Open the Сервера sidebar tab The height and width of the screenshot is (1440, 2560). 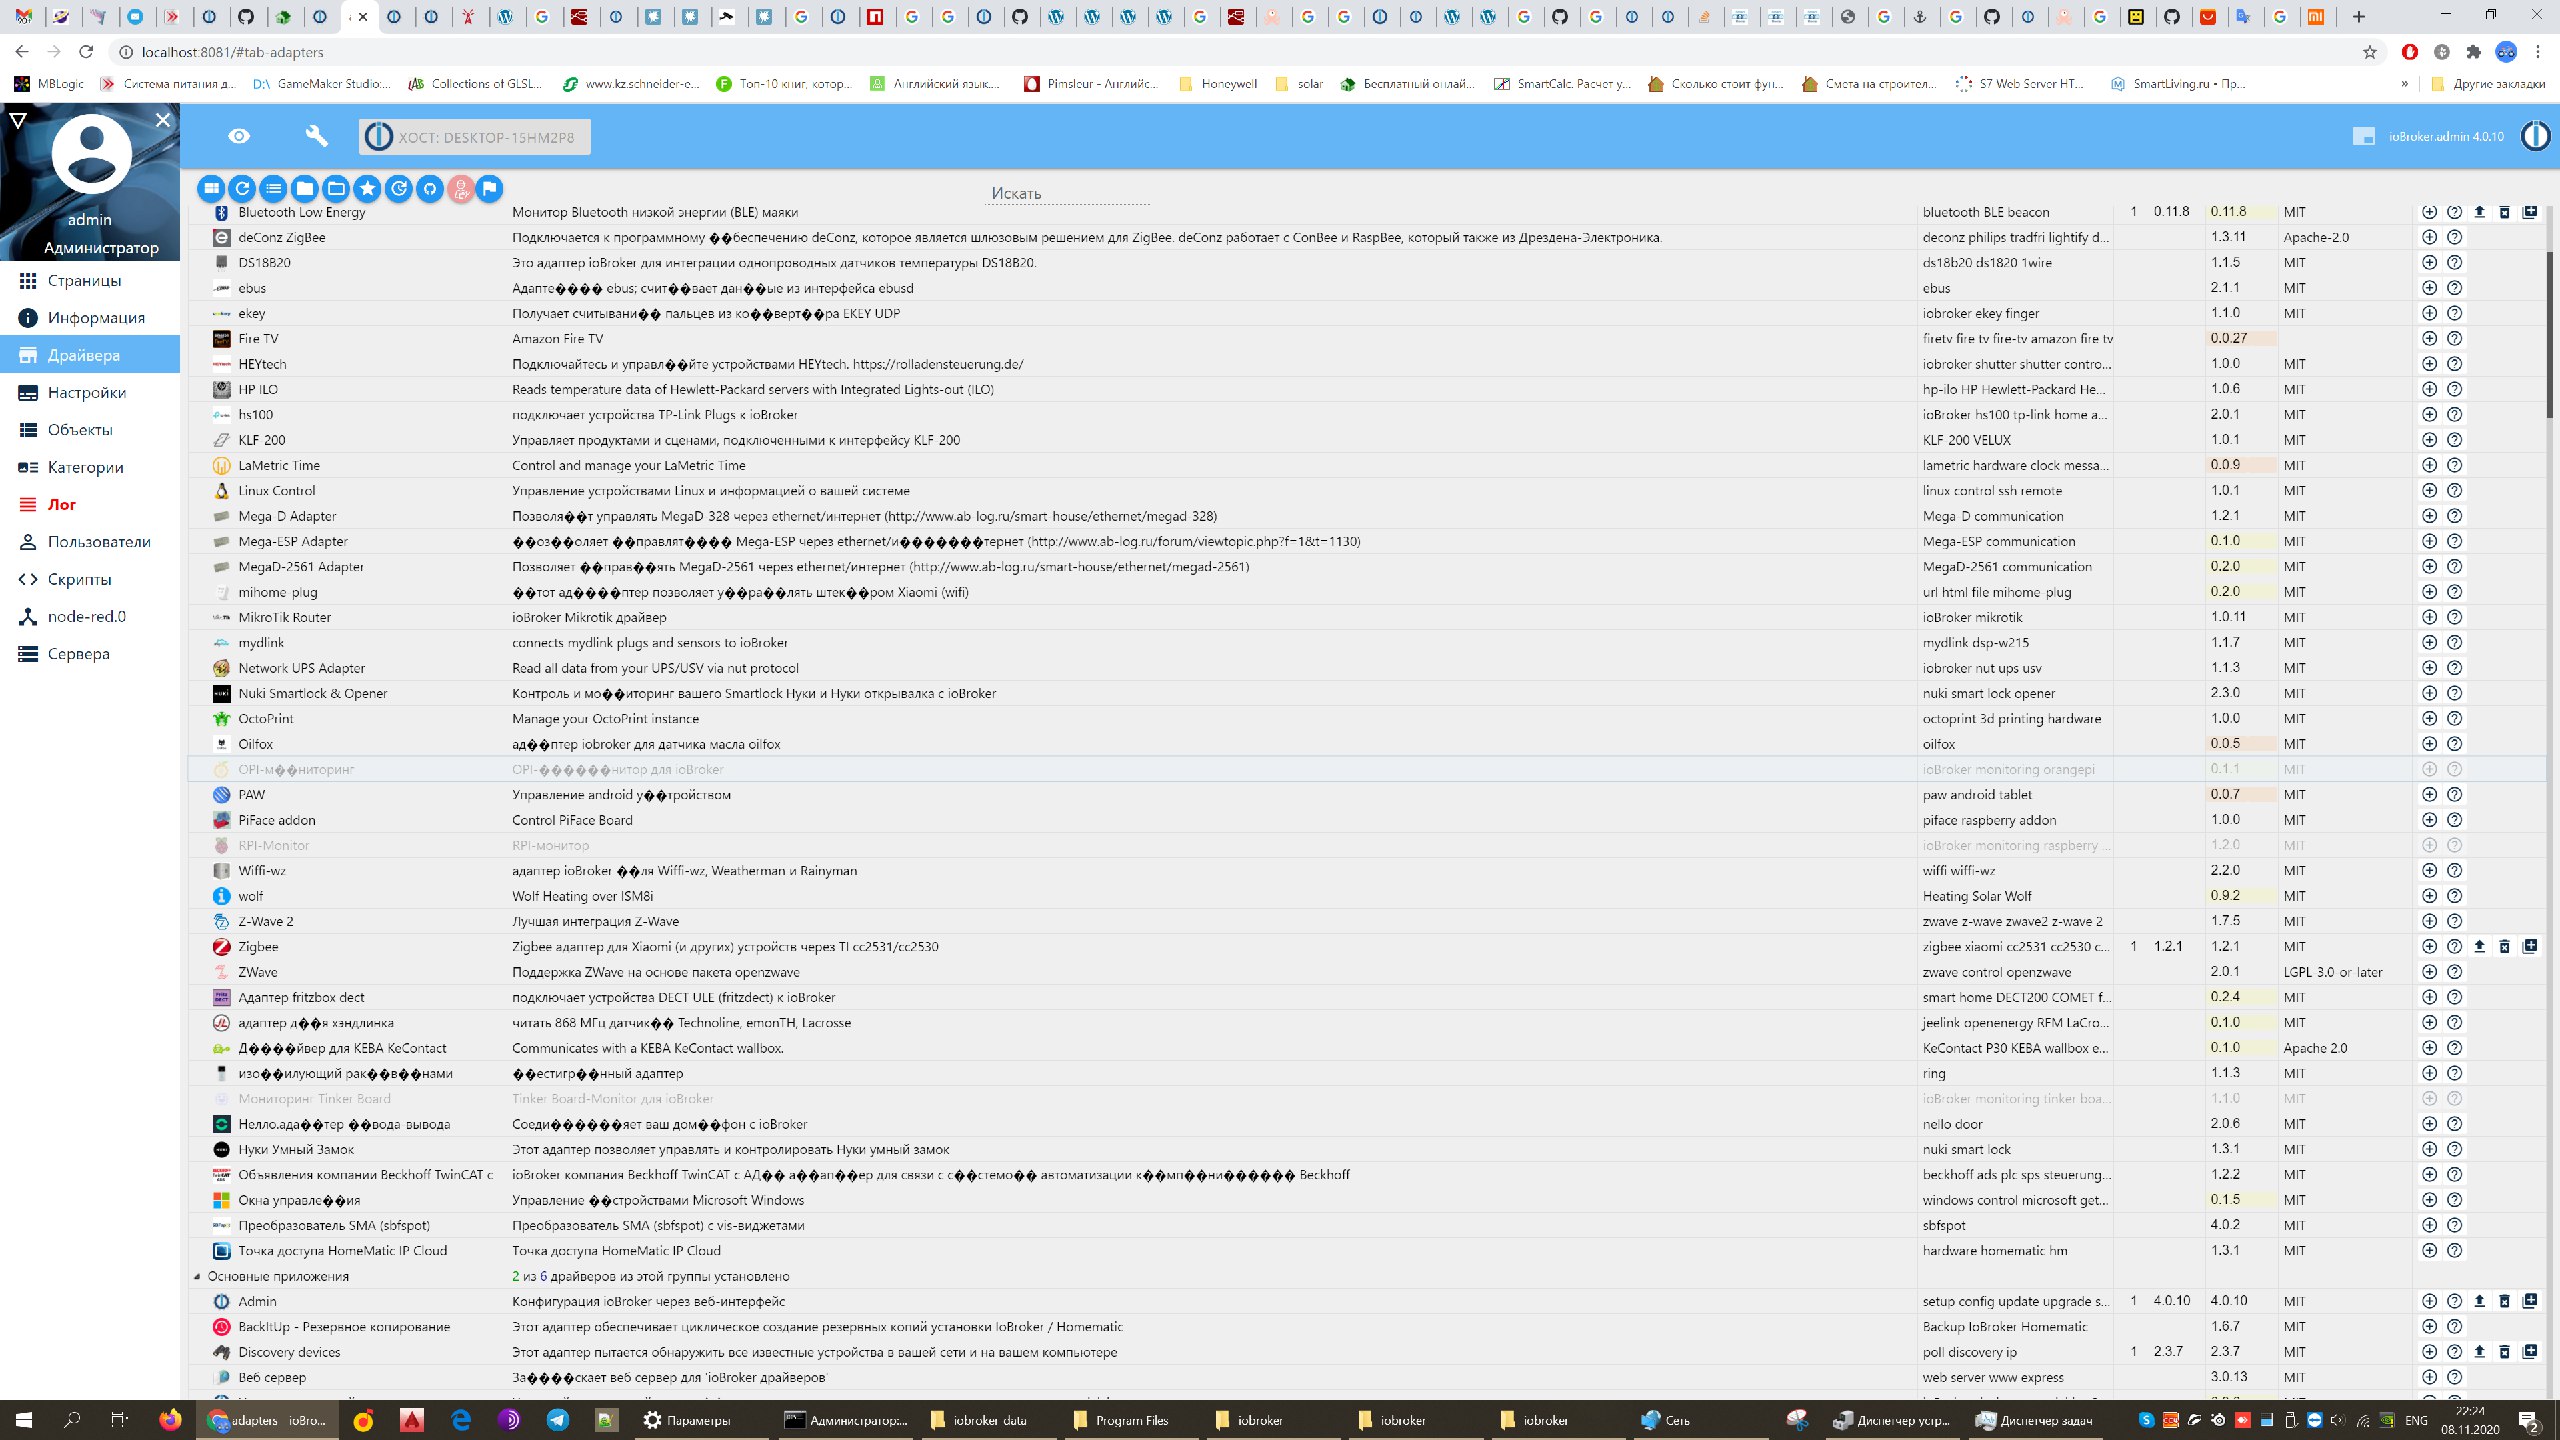pyautogui.click(x=90, y=654)
